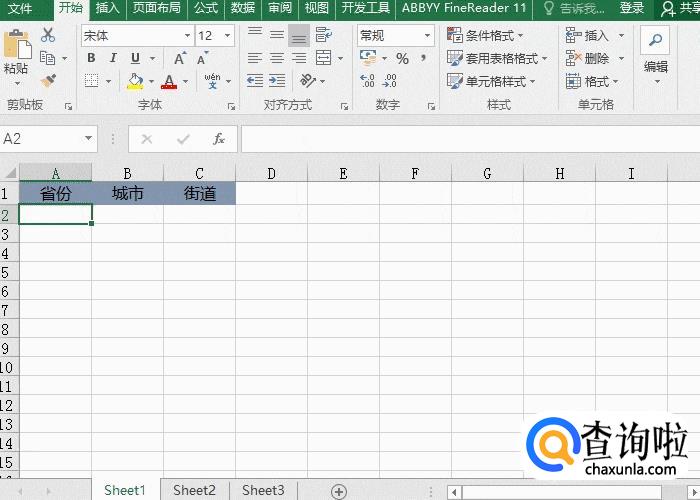700x500 pixels.
Task: Apply Percent Style number format
Action: click(402, 58)
